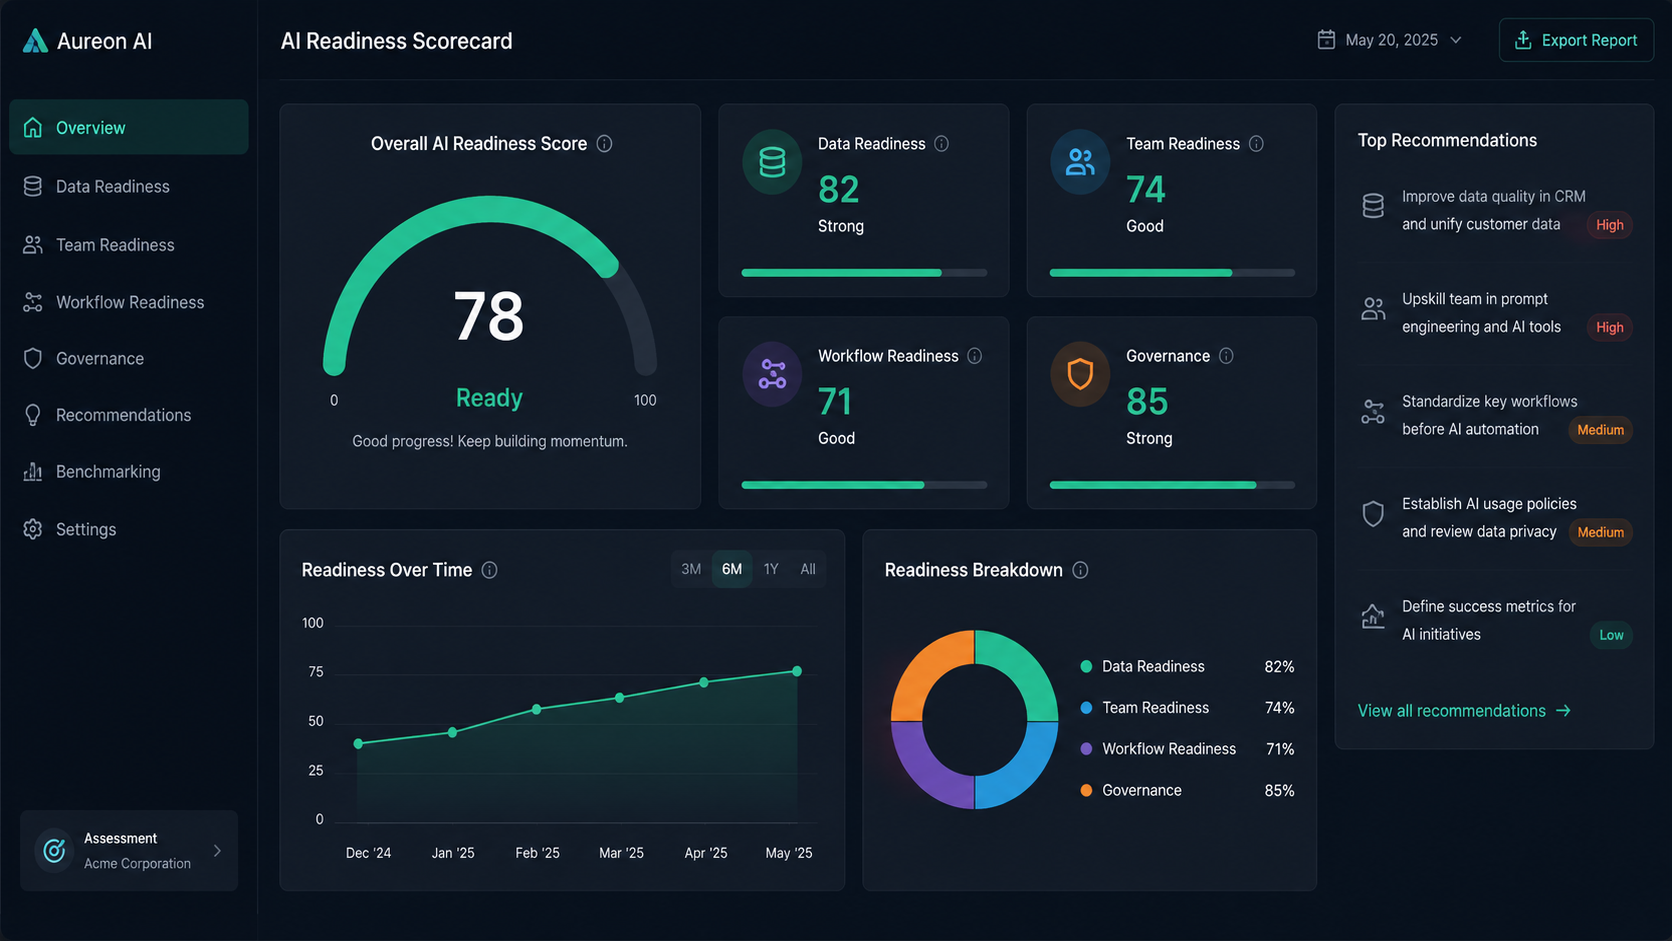Expand the Assessment Acme Corporation chevron
The image size is (1672, 941).
click(217, 851)
